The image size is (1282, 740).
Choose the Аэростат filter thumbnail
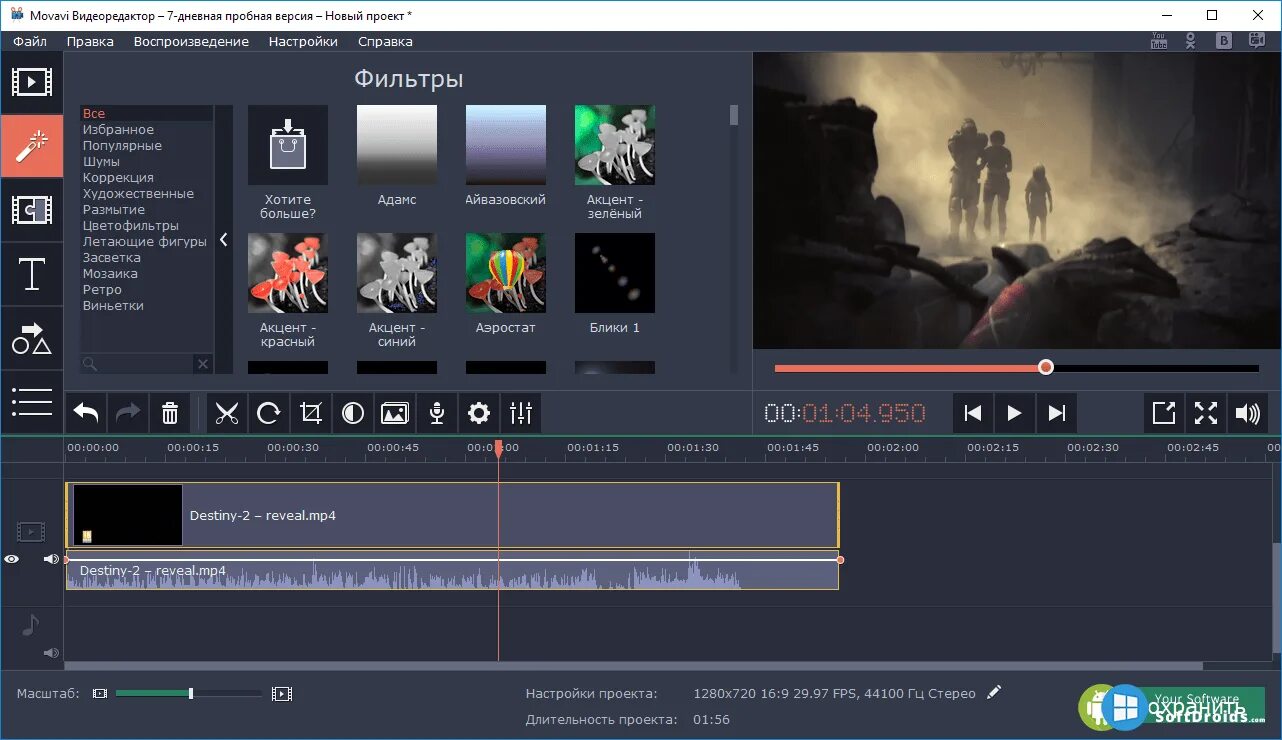(506, 274)
